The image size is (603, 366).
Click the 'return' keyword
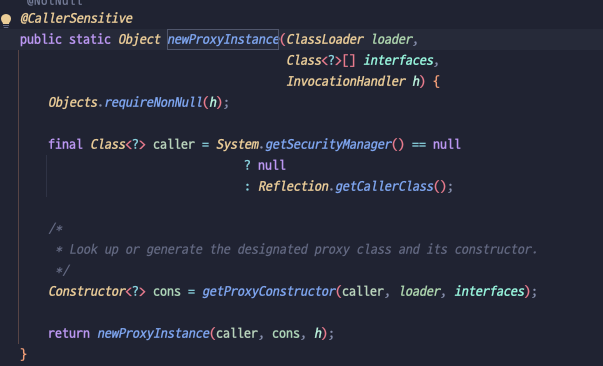(69, 333)
